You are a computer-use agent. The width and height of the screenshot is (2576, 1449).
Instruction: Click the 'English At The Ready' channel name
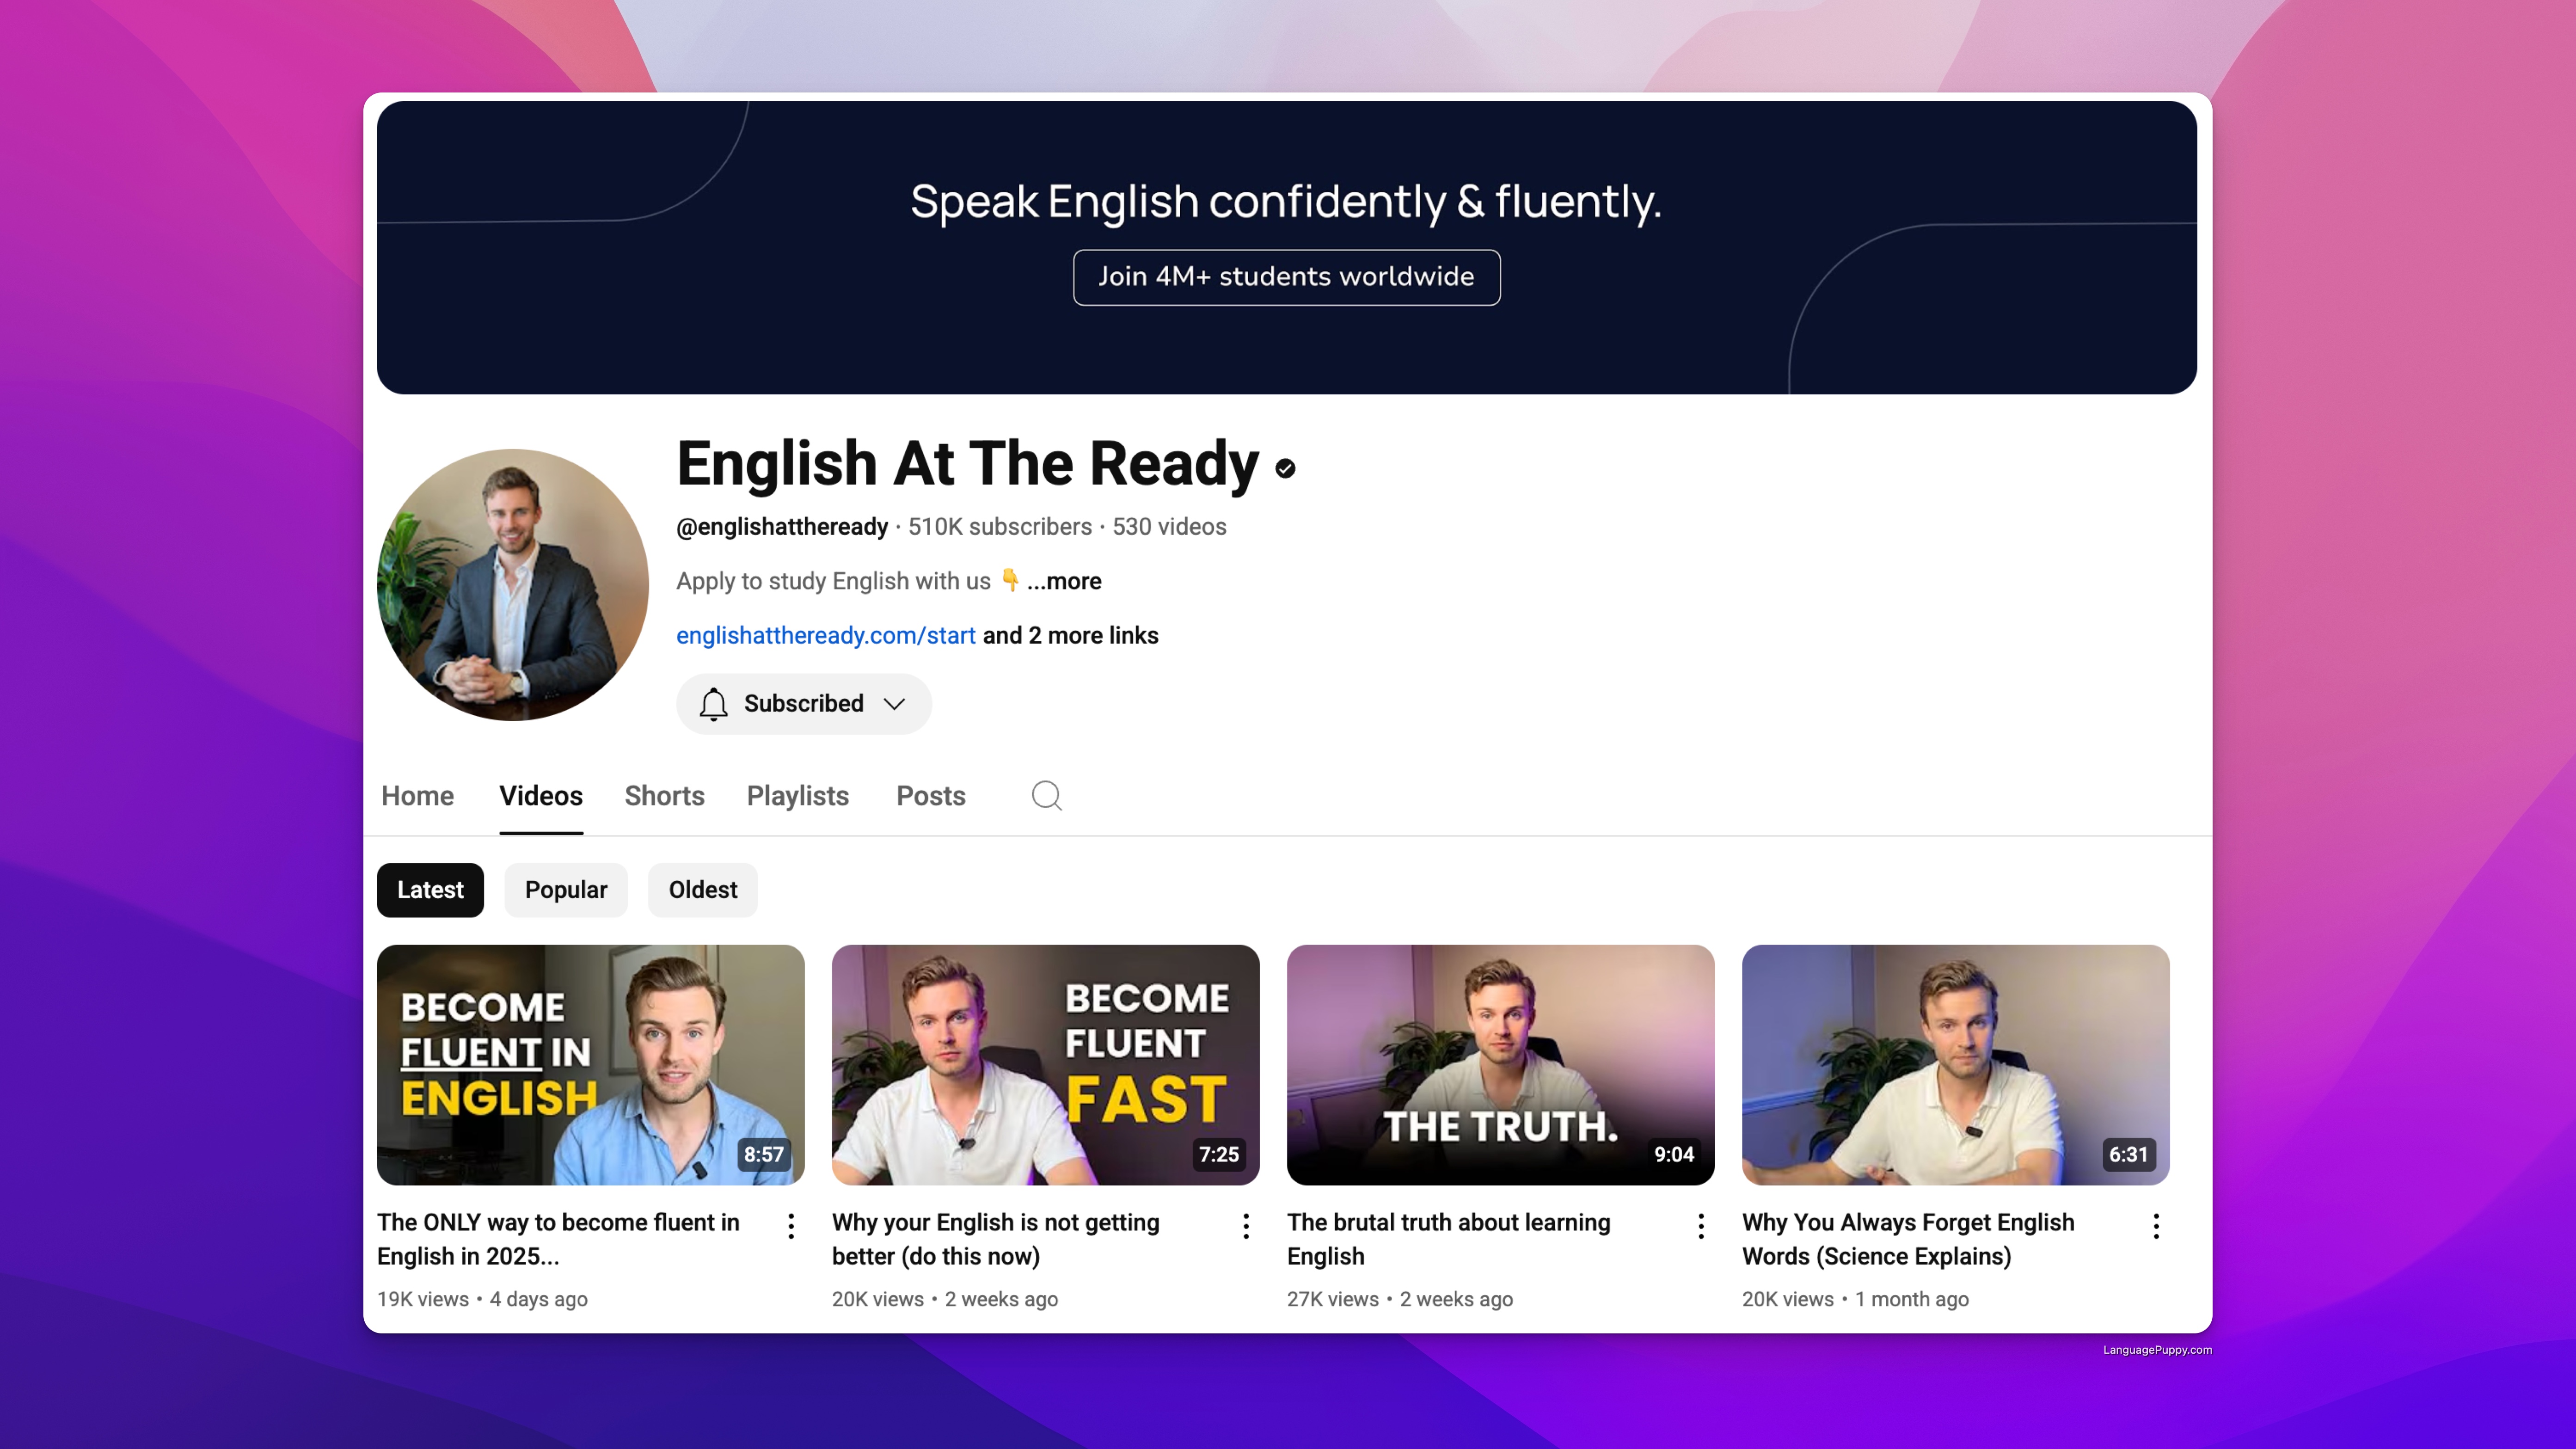(967, 464)
